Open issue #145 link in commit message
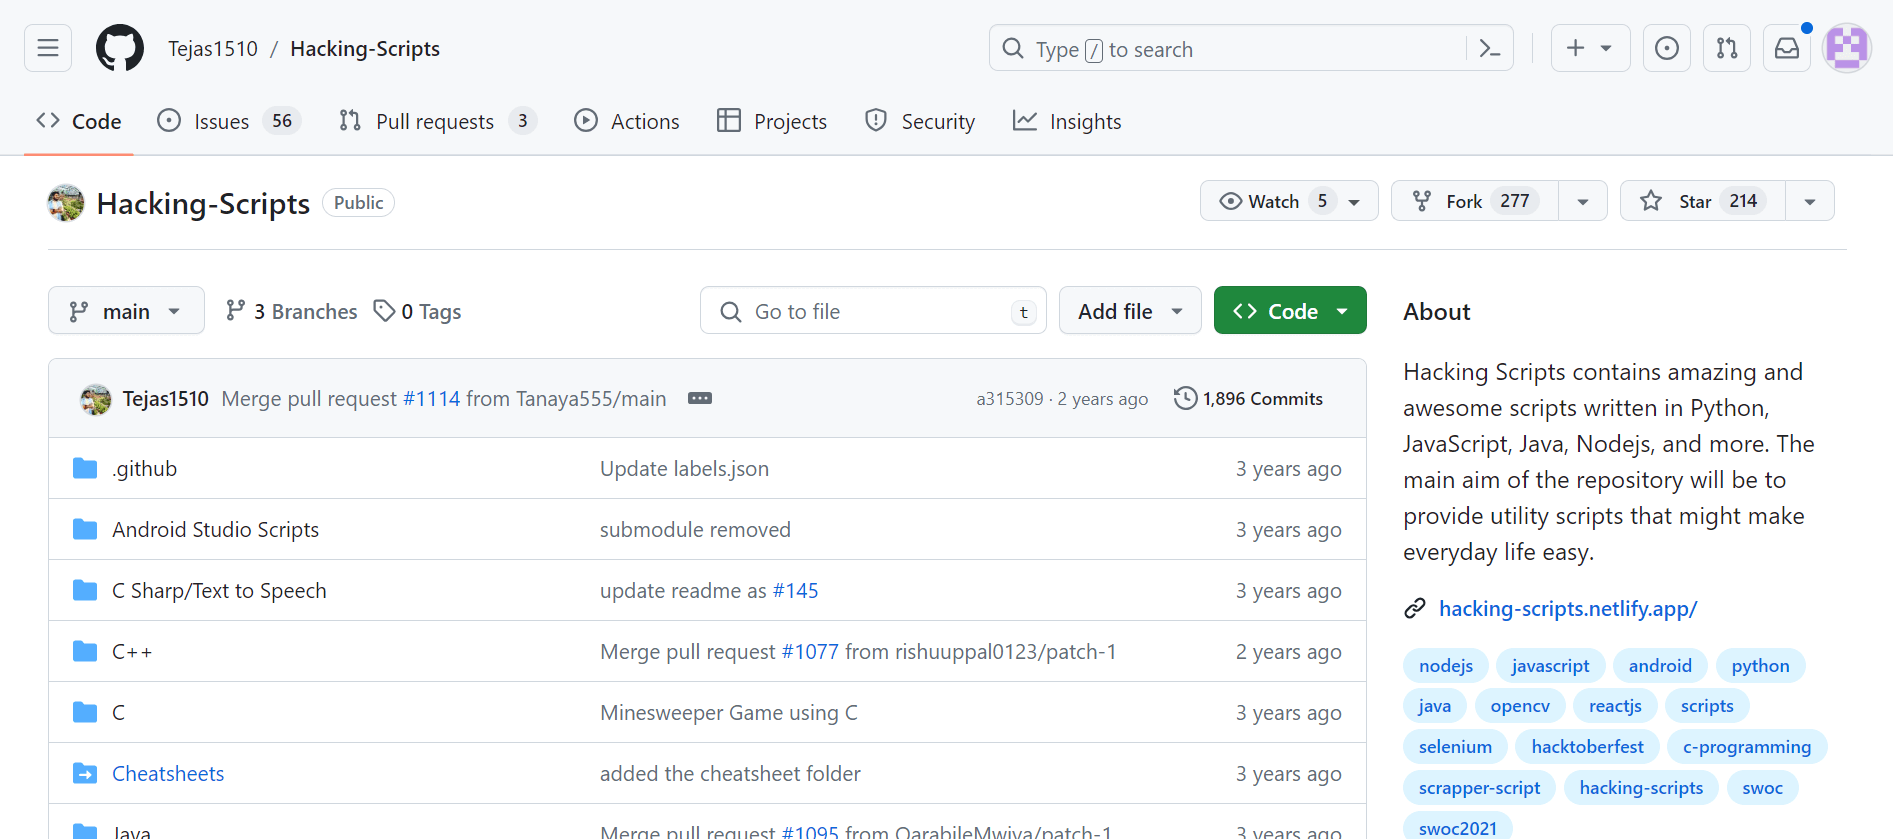 (x=795, y=590)
